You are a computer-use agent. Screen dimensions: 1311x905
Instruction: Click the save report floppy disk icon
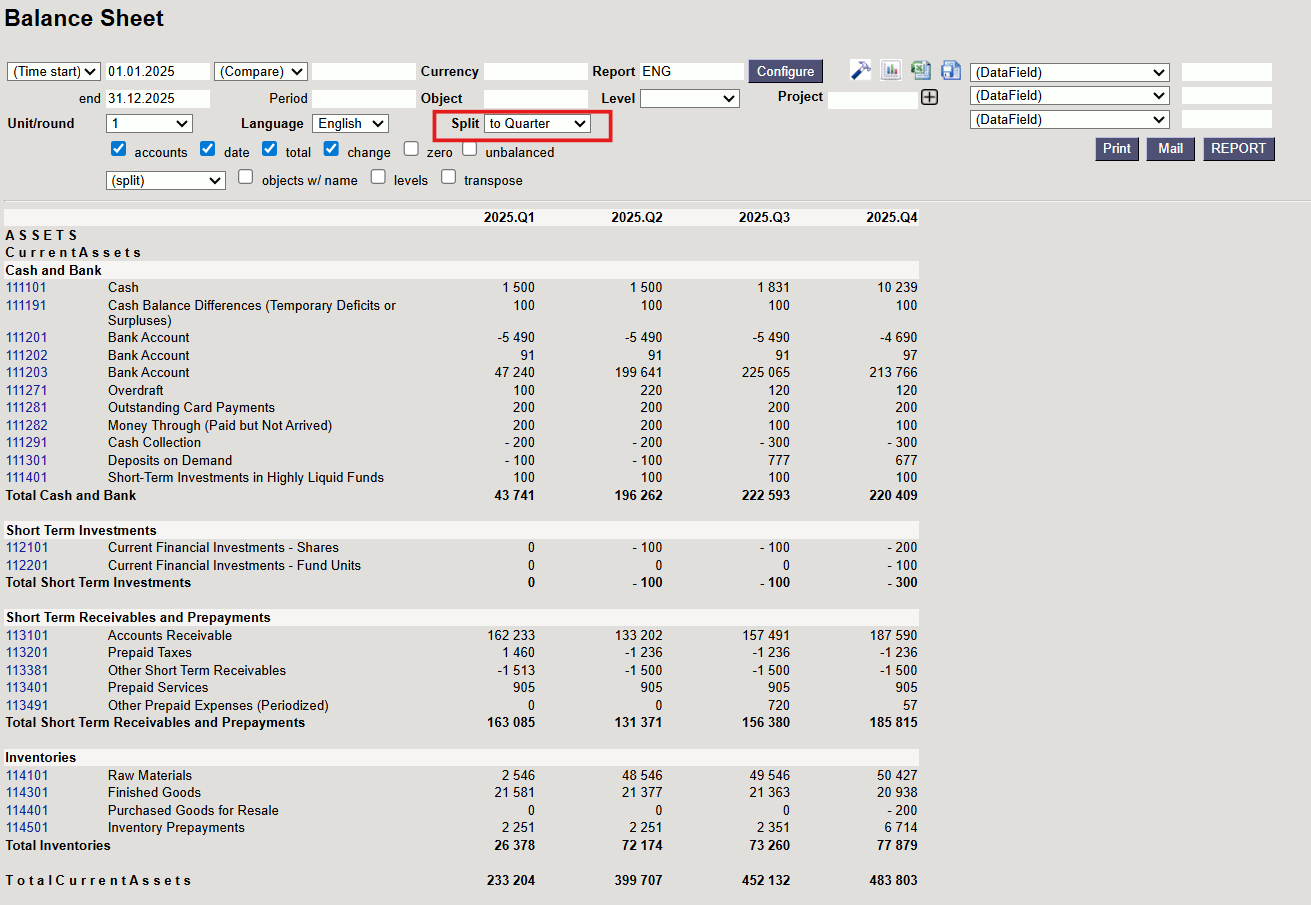pyautogui.click(x=950, y=70)
